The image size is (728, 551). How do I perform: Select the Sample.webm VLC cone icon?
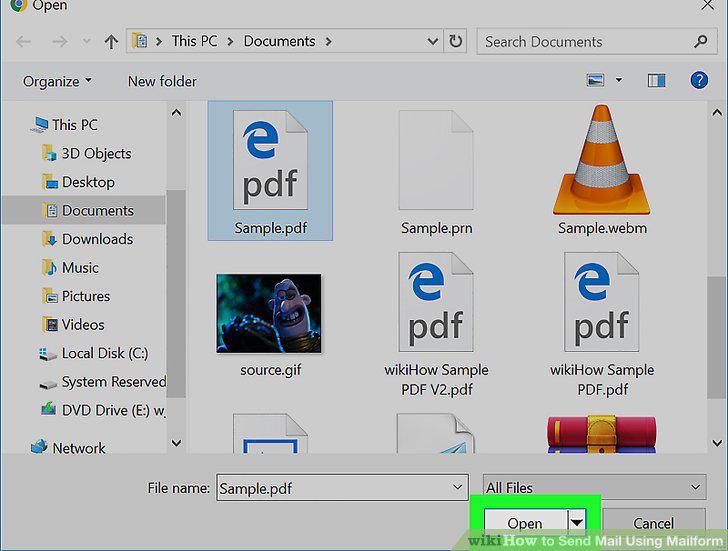pos(602,160)
